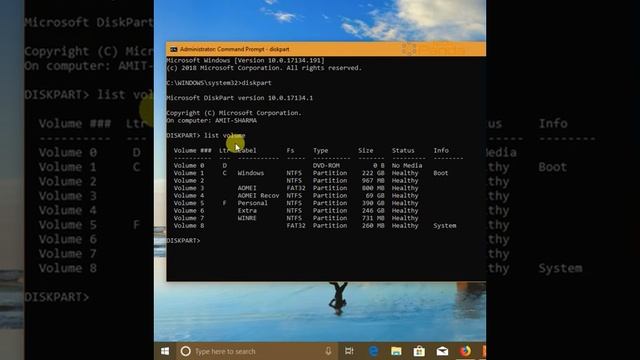
Task: Click the 'list volume' command text
Action: coord(224,136)
